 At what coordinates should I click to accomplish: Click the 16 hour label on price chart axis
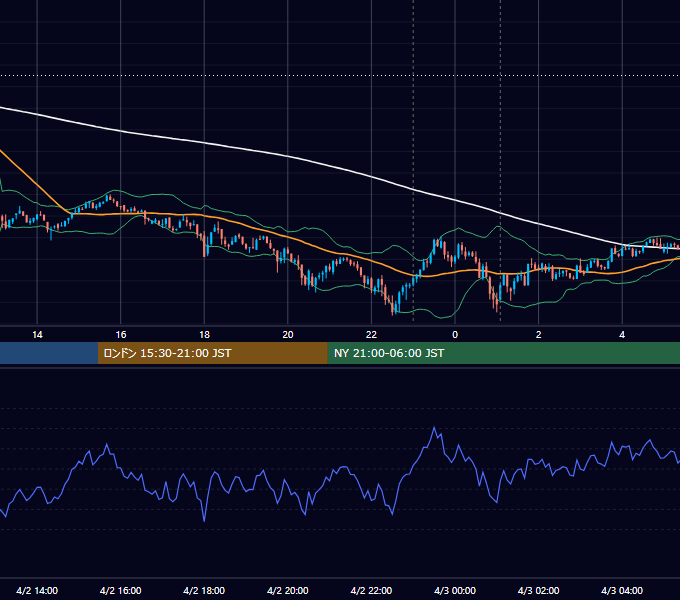coord(121,335)
